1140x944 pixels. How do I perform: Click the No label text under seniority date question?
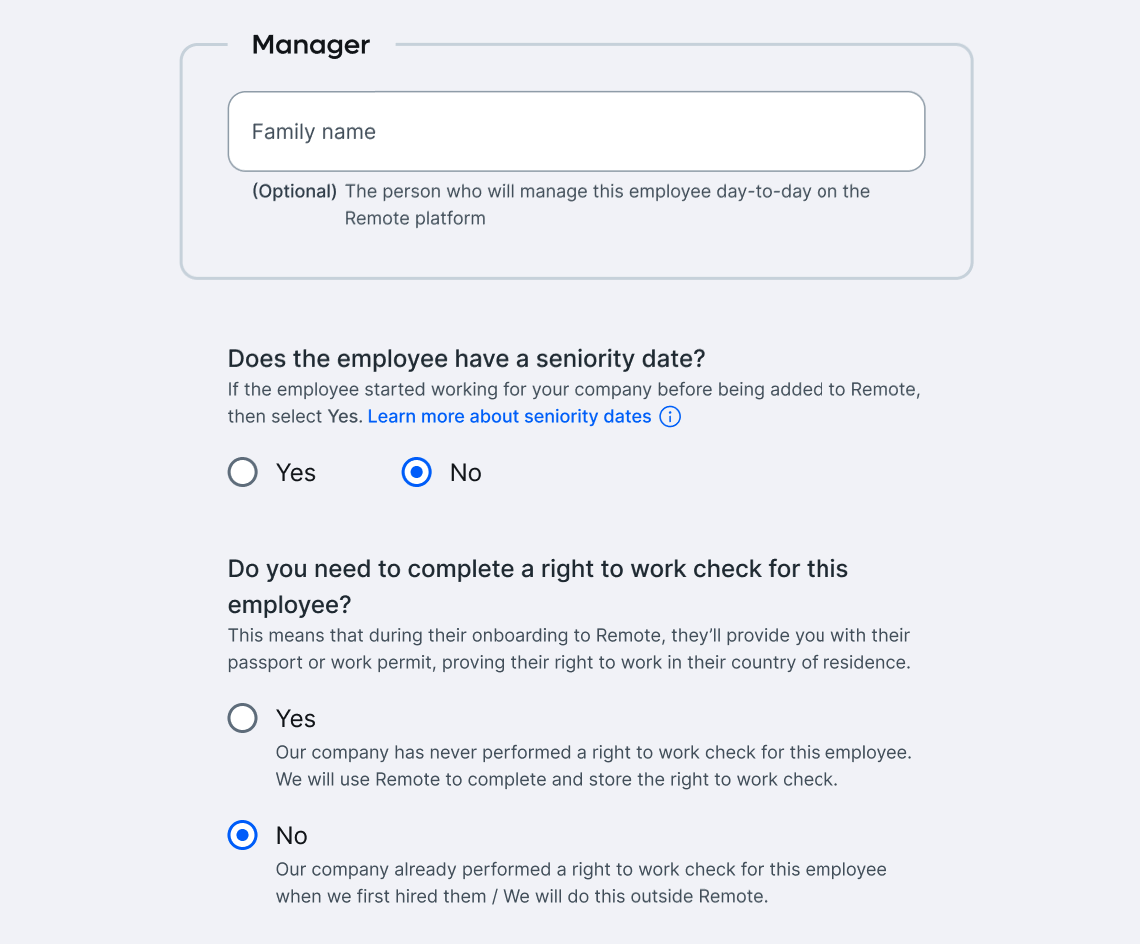(x=466, y=473)
